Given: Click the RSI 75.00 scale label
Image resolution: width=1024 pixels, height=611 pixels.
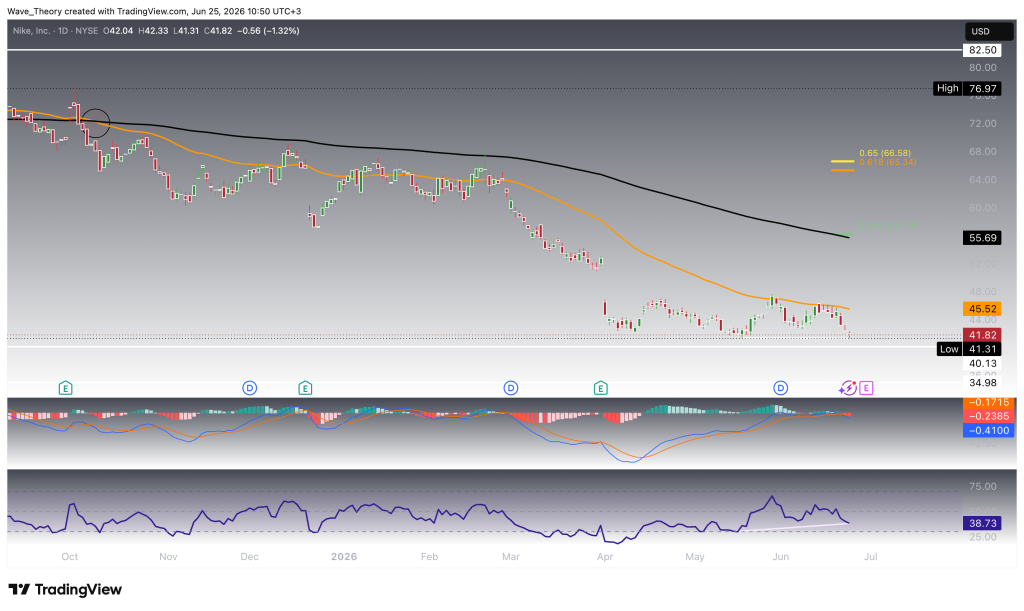Looking at the screenshot, I should coord(982,486).
